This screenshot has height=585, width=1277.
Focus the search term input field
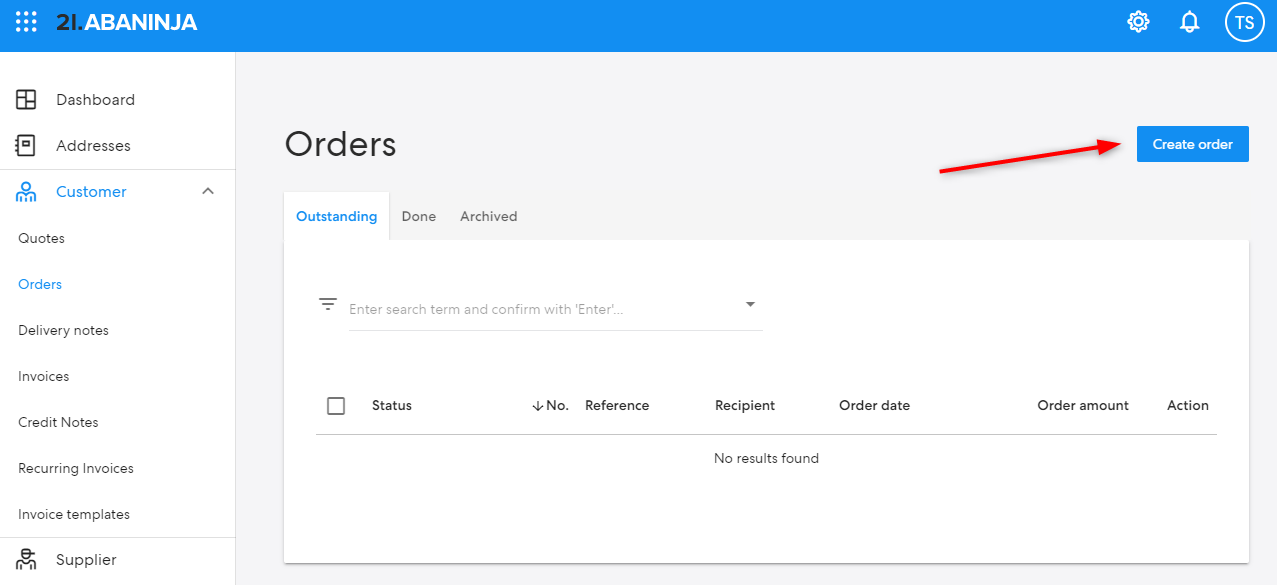543,309
